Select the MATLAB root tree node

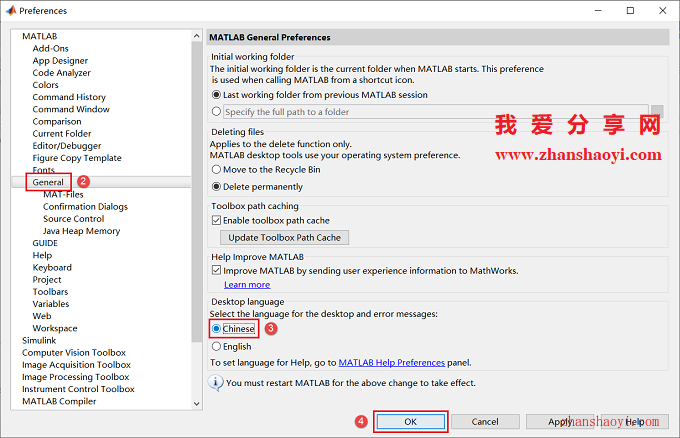pos(39,36)
